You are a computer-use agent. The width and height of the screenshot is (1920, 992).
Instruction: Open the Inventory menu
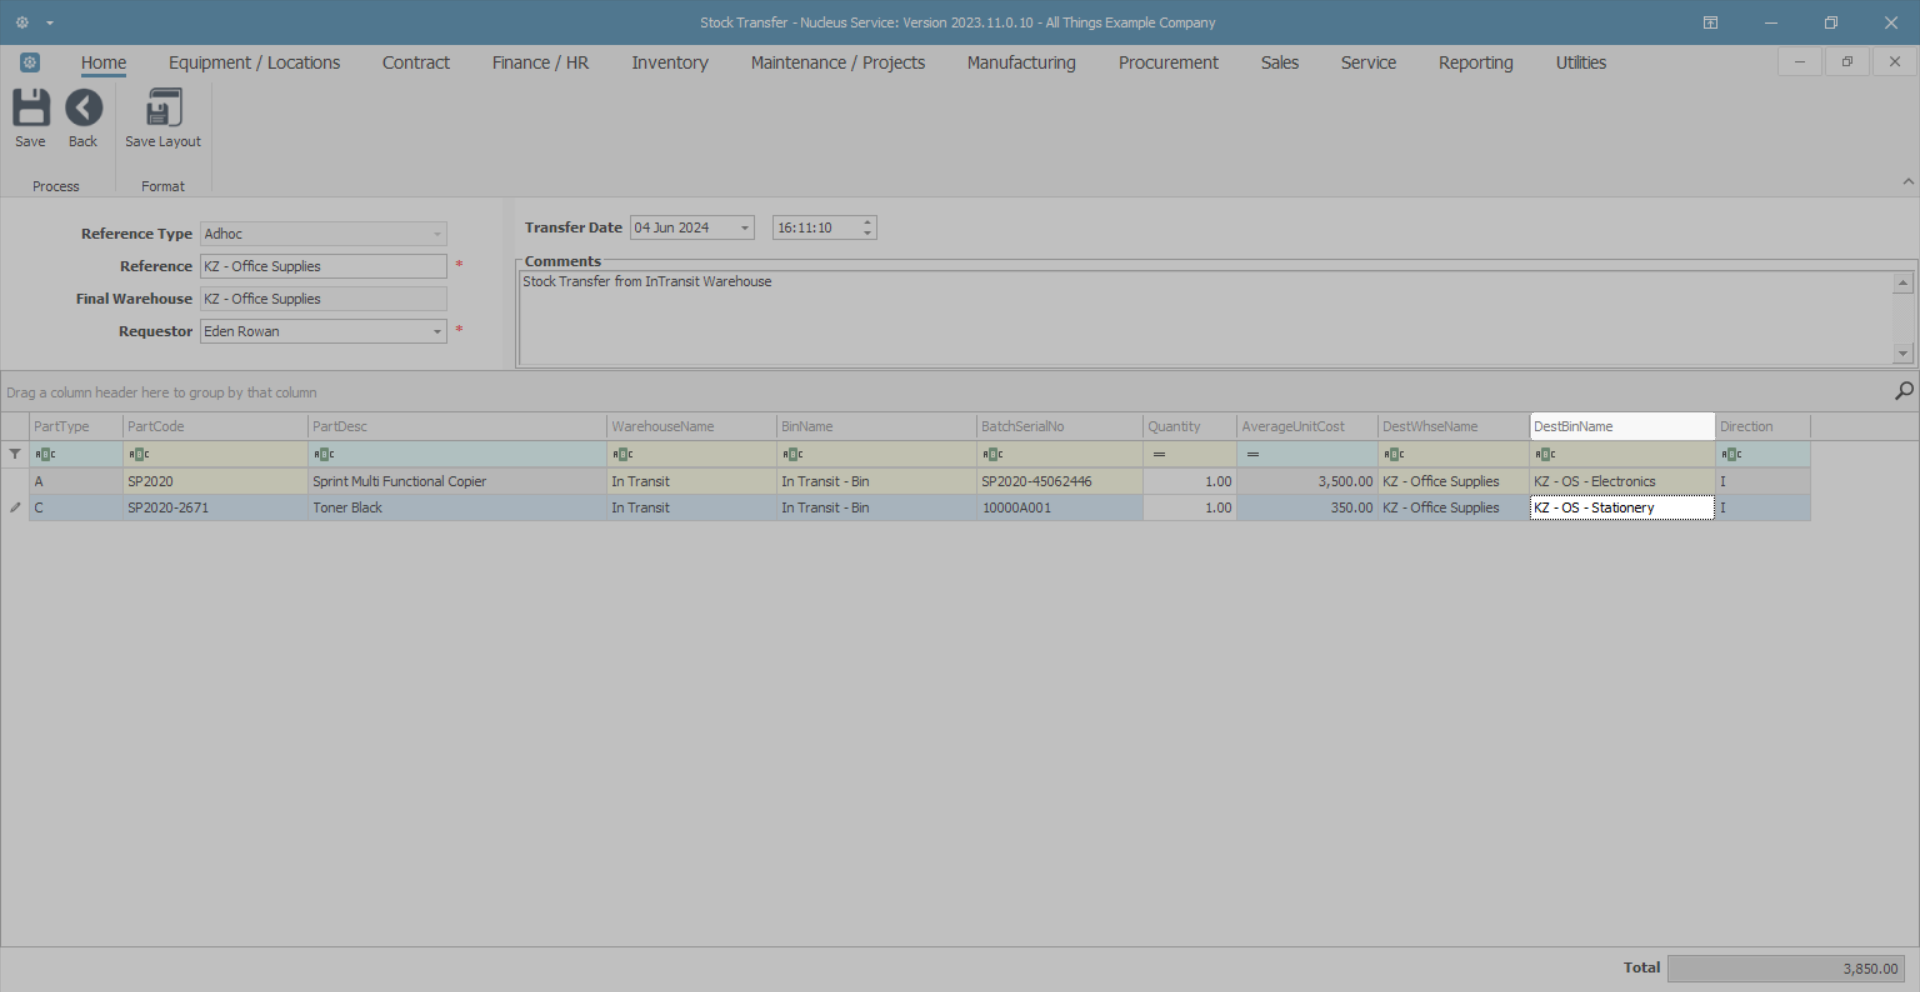[670, 62]
